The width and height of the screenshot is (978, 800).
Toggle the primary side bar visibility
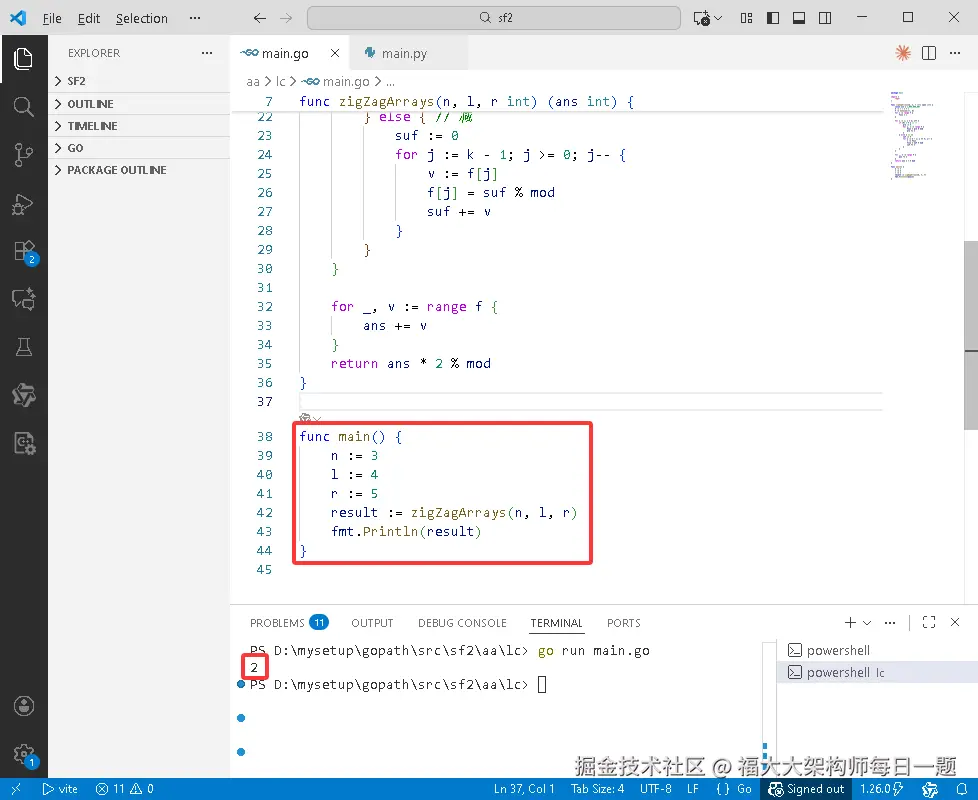[773, 18]
